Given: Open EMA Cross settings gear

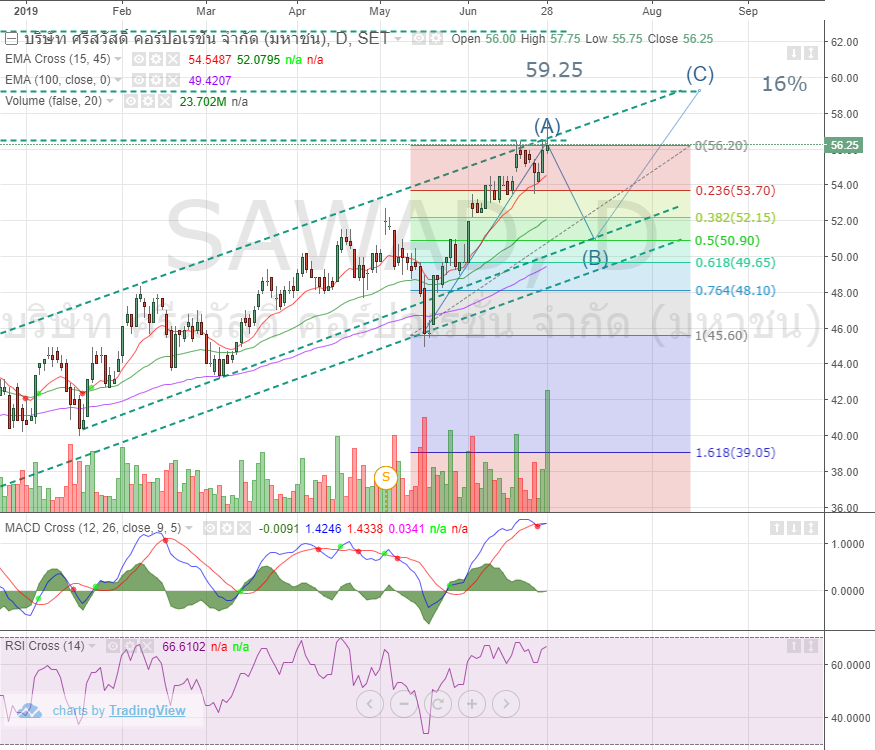Looking at the screenshot, I should coord(156,59).
